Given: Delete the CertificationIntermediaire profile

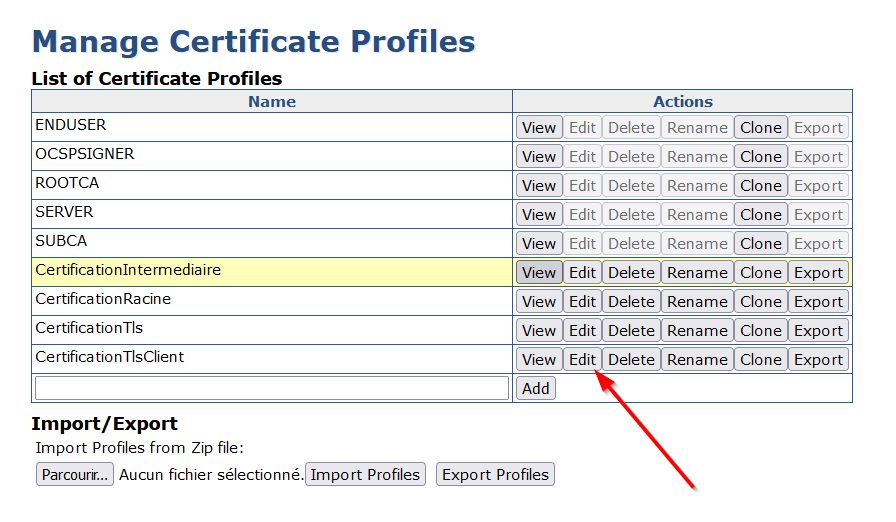Looking at the screenshot, I should 631,272.
